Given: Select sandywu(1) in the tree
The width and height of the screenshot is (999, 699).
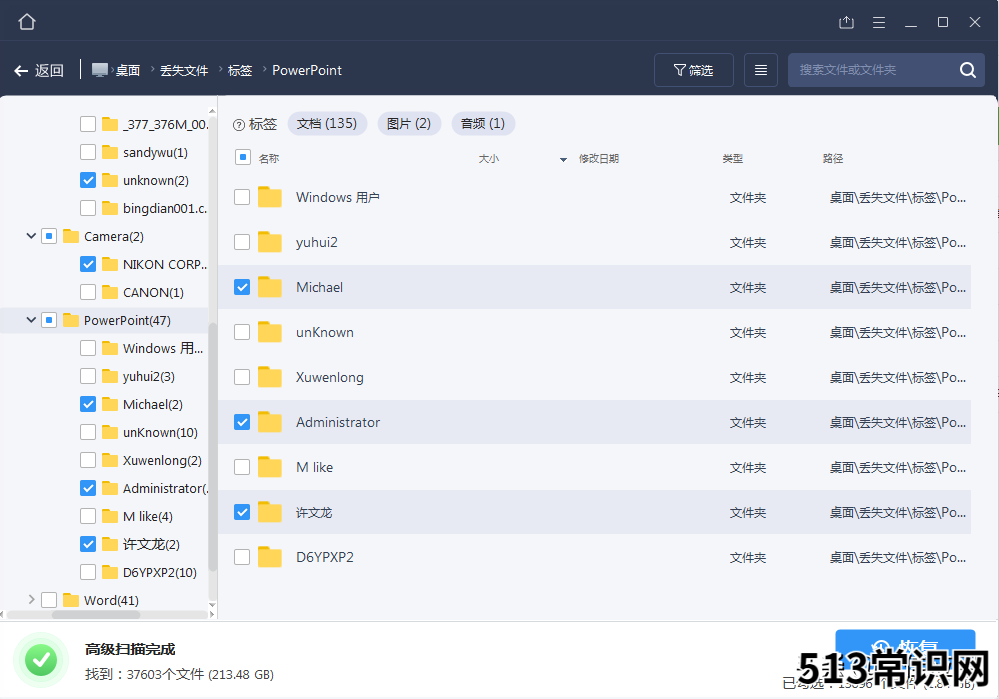Looking at the screenshot, I should tap(155, 152).
